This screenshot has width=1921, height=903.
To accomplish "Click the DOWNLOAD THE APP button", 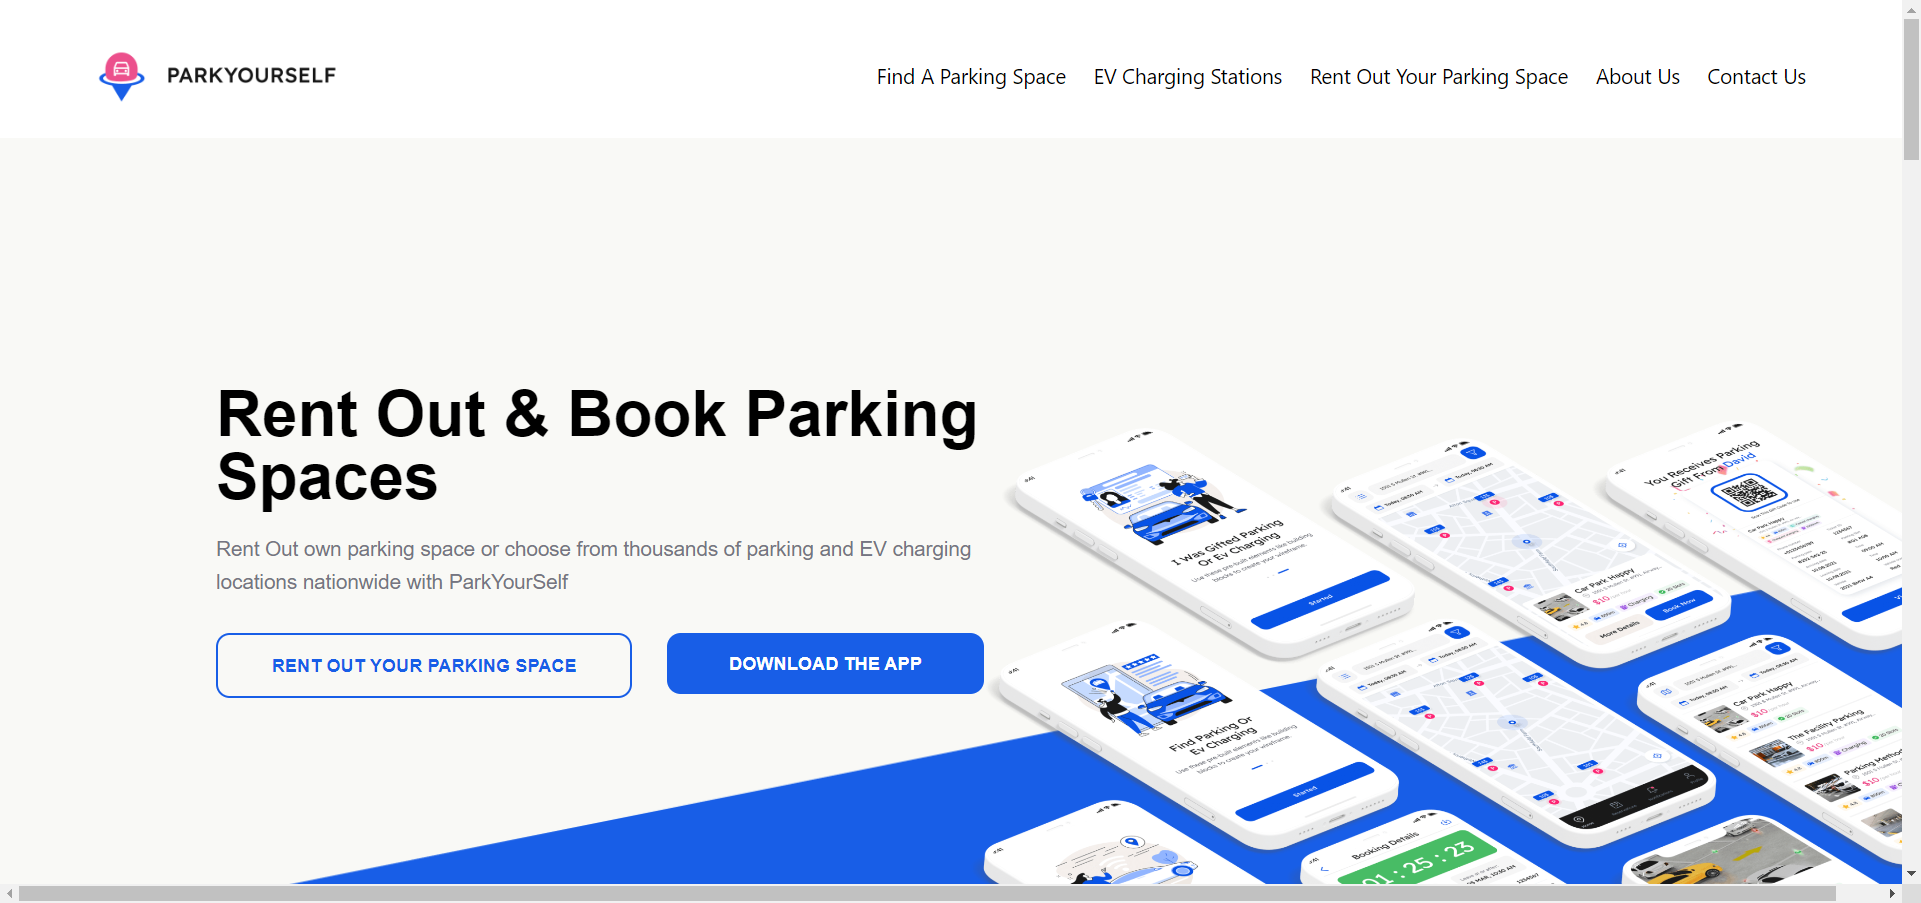I will pyautogui.click(x=825, y=663).
